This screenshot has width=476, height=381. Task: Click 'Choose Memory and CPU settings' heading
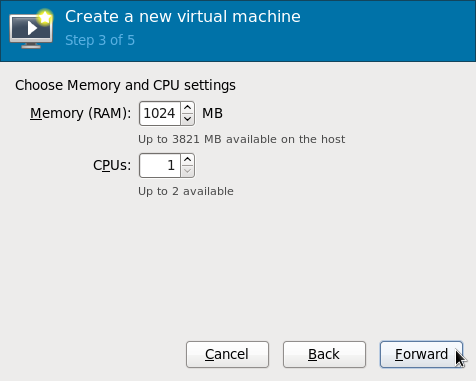tap(125, 85)
